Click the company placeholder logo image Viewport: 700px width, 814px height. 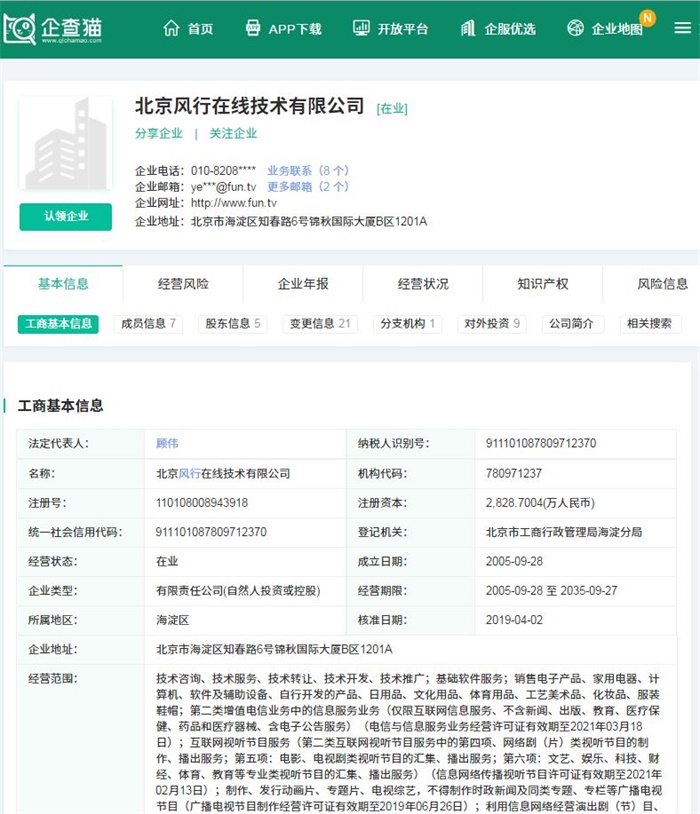pyautogui.click(x=65, y=148)
